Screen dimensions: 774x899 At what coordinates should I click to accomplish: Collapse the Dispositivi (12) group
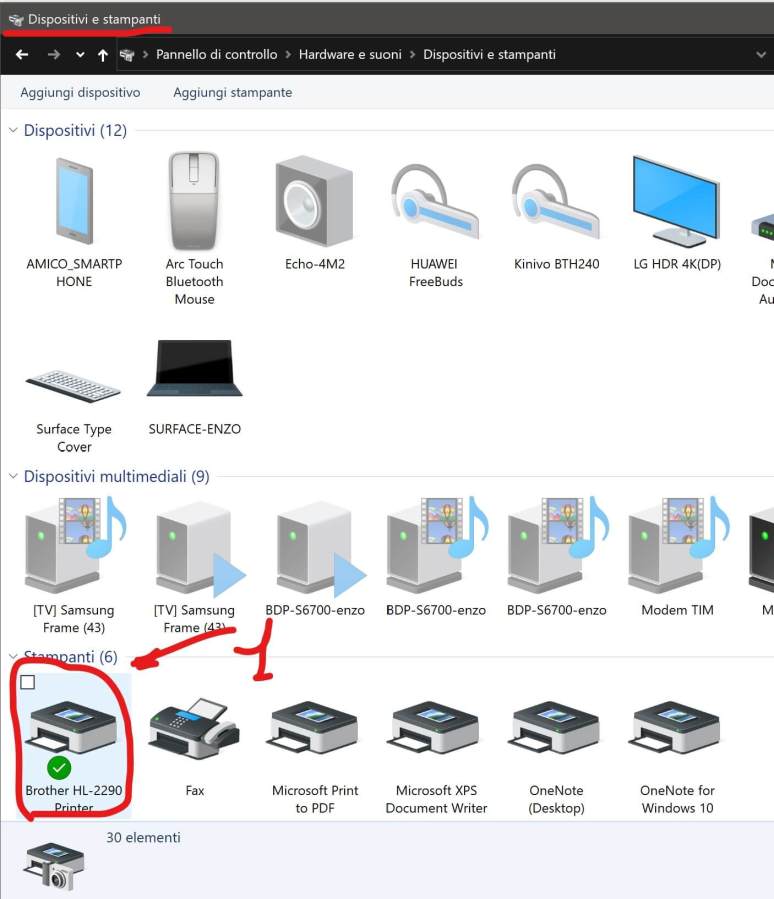[x=14, y=131]
